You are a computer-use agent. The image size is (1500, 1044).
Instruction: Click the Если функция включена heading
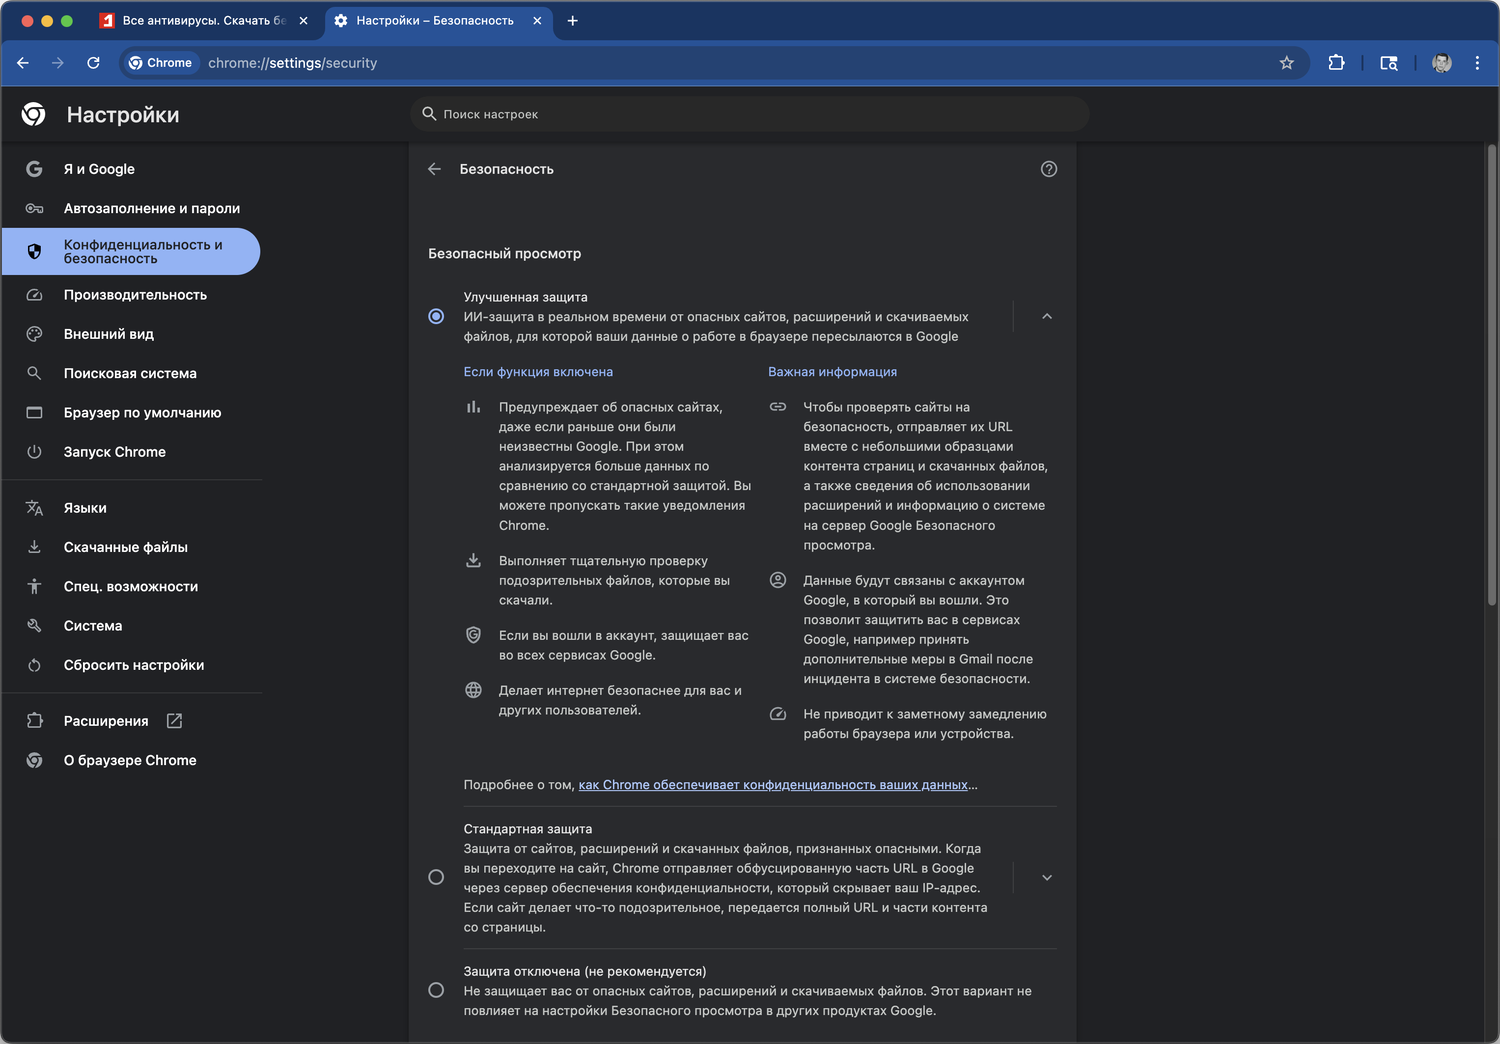point(538,372)
